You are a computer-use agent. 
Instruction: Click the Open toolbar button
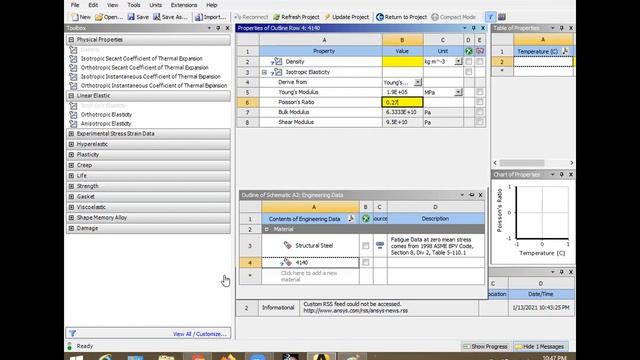point(109,17)
